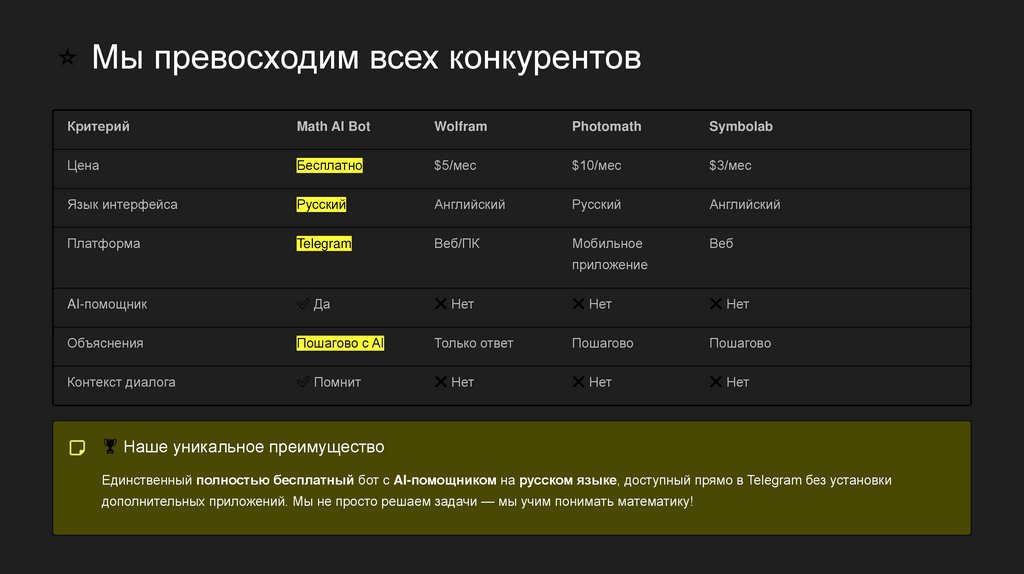Screen dimensions: 1024x574
Task: Click the X icon in Wolfram's Контекст диалога cell
Action: pos(441,382)
